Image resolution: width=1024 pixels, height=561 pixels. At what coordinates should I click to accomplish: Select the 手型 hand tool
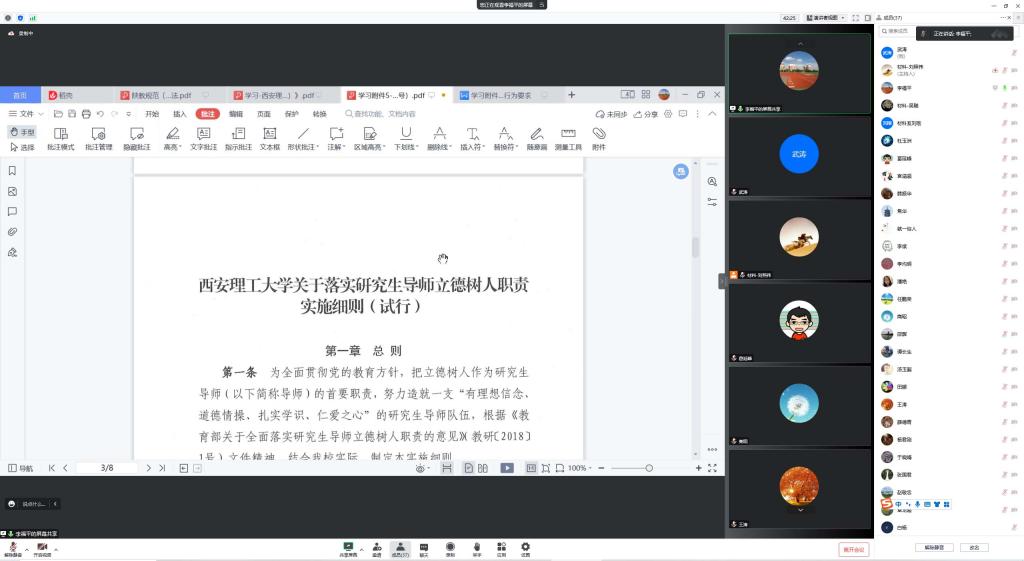tap(23, 132)
